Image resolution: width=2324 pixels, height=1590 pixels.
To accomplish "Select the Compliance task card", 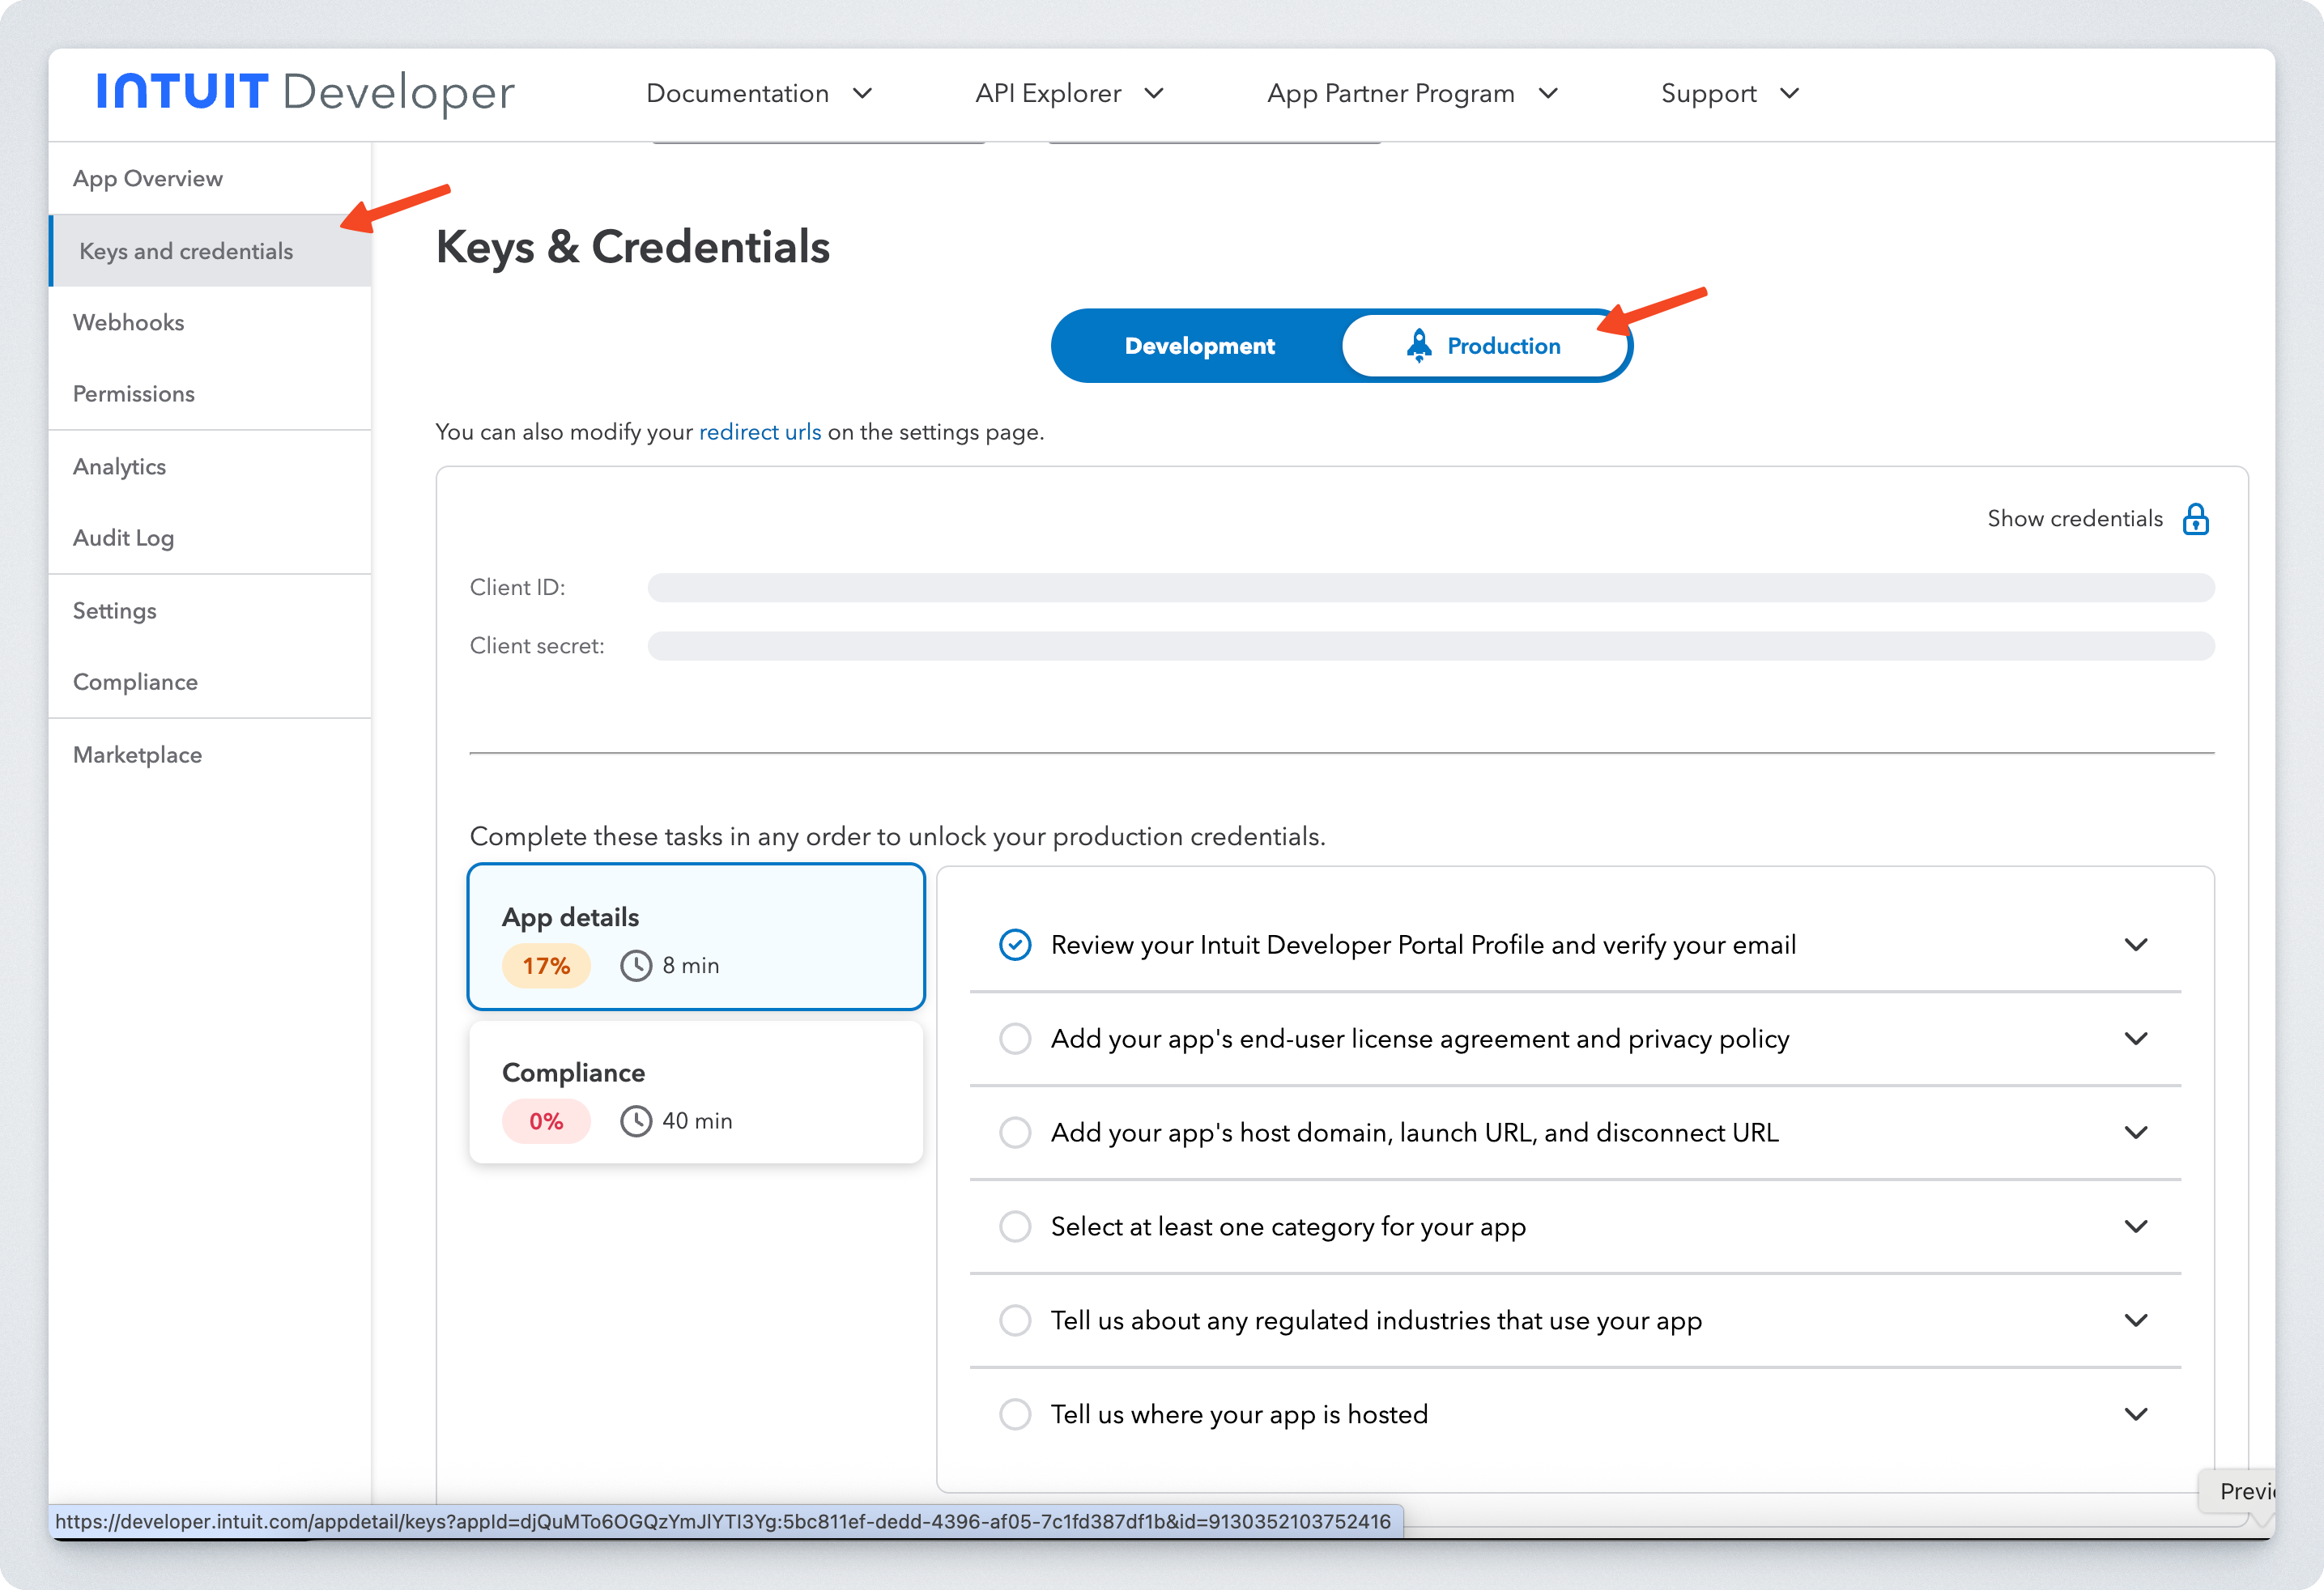I will [695, 1092].
